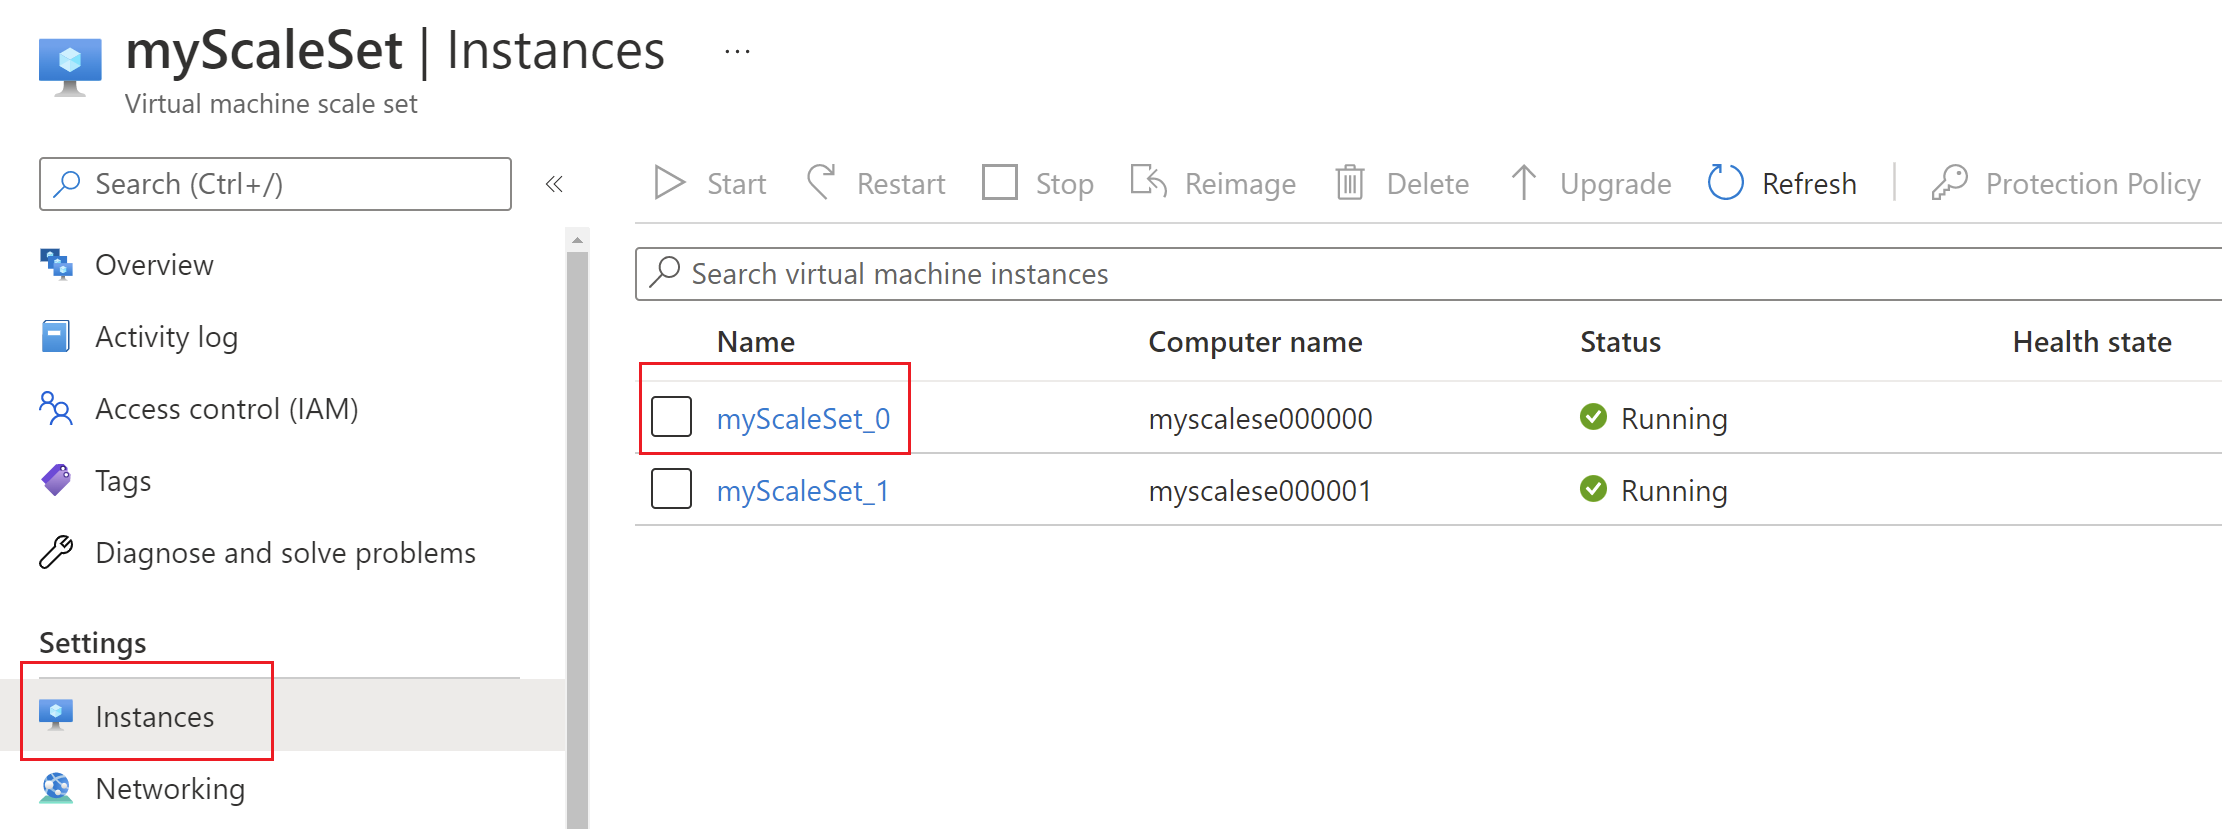This screenshot has height=829, width=2222.
Task: Open the Overview menu item
Action: [x=154, y=265]
